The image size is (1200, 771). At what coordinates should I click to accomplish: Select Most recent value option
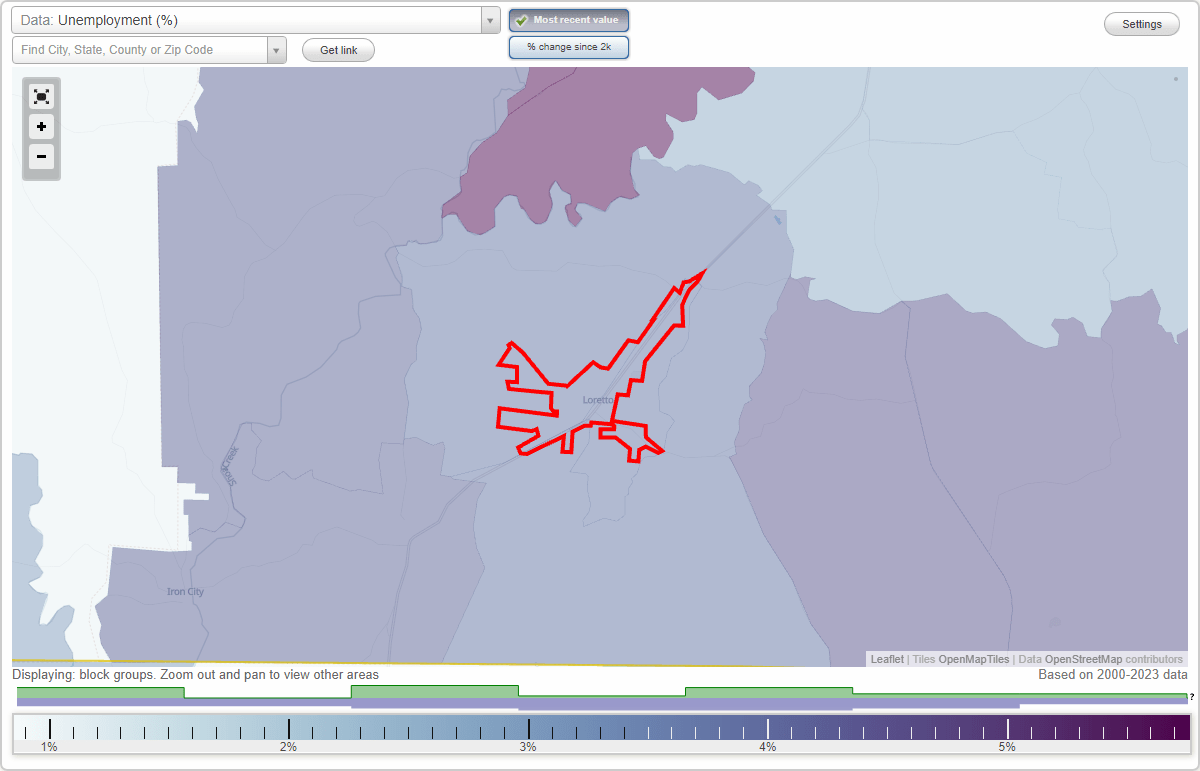(x=569, y=20)
